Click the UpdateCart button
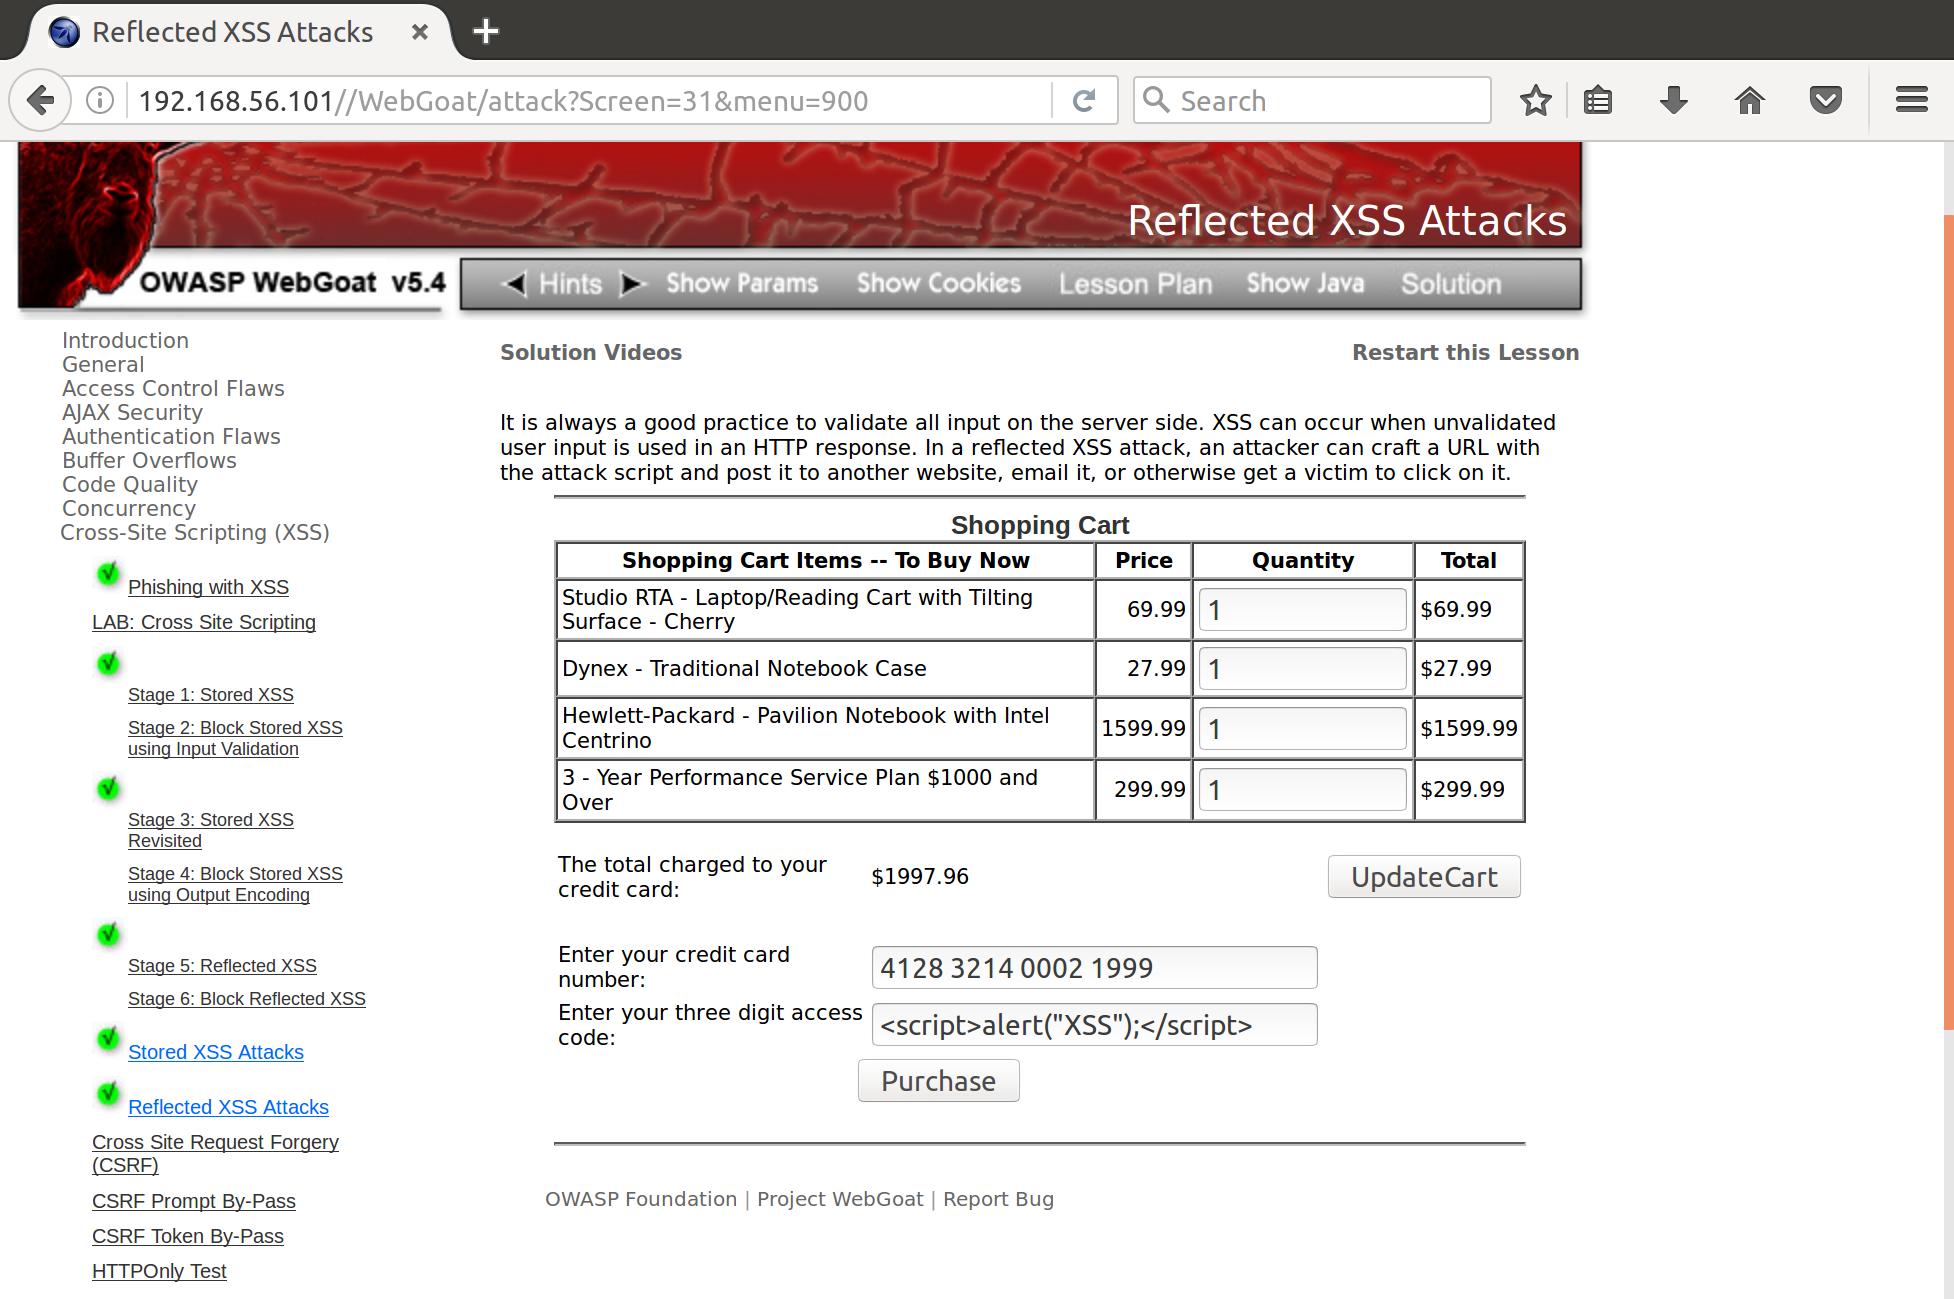Viewport: 1954px width, 1299px height. tap(1423, 876)
